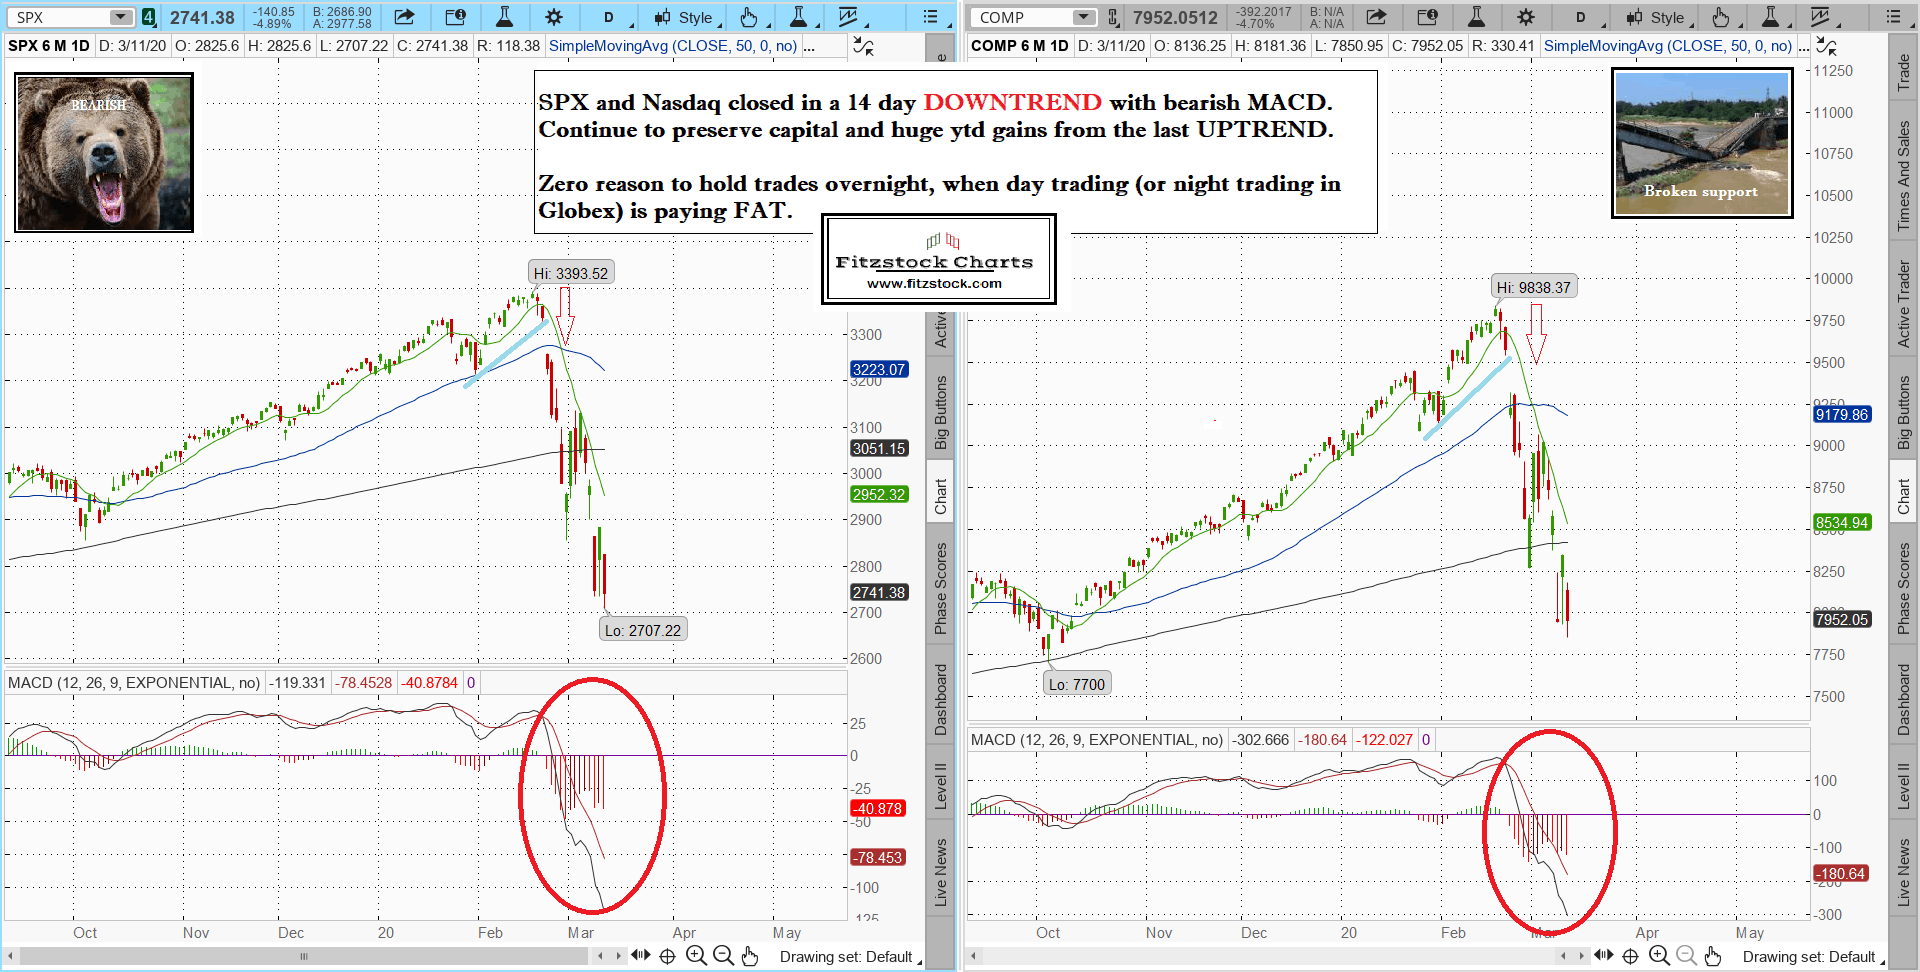Screen dimensions: 1920x972
Task: Click SimpleMovingAvg study label on SPX chart
Action: pos(672,46)
